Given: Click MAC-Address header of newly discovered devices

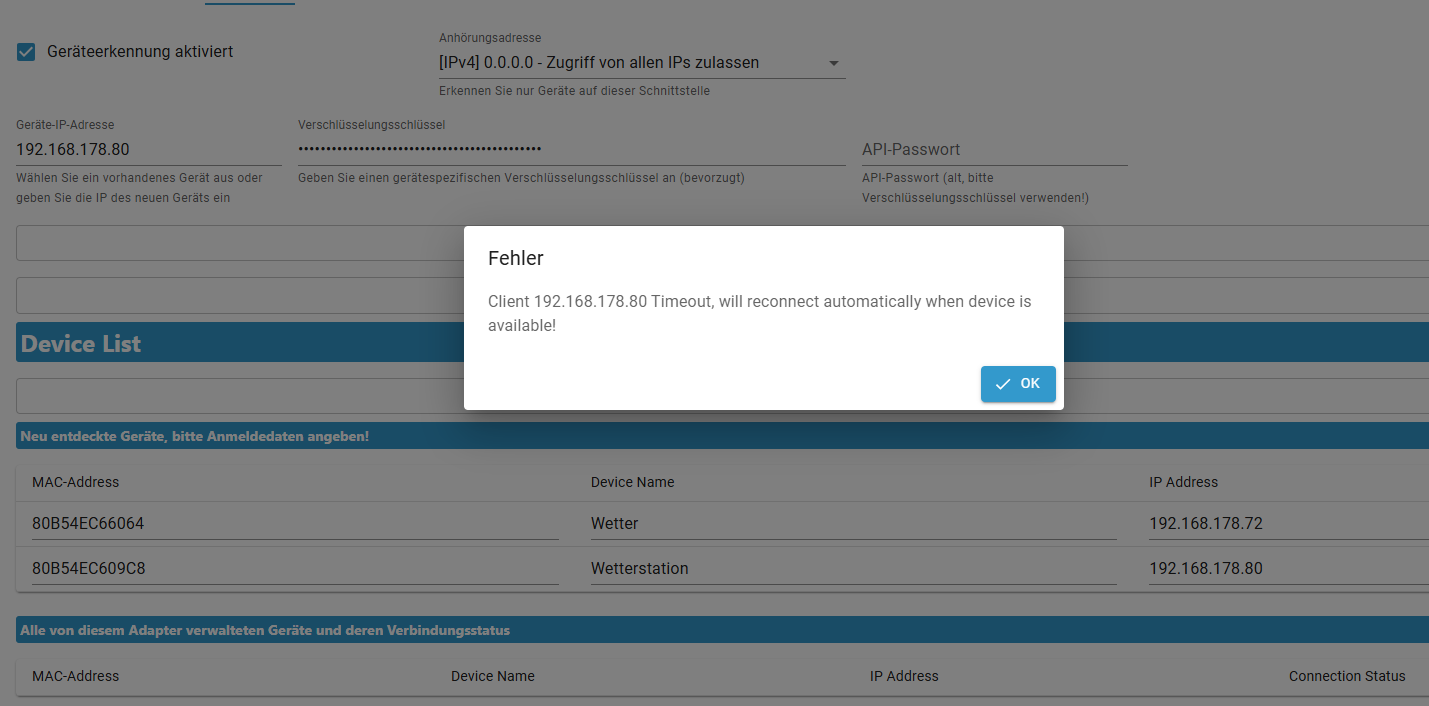Looking at the screenshot, I should click(x=76, y=482).
